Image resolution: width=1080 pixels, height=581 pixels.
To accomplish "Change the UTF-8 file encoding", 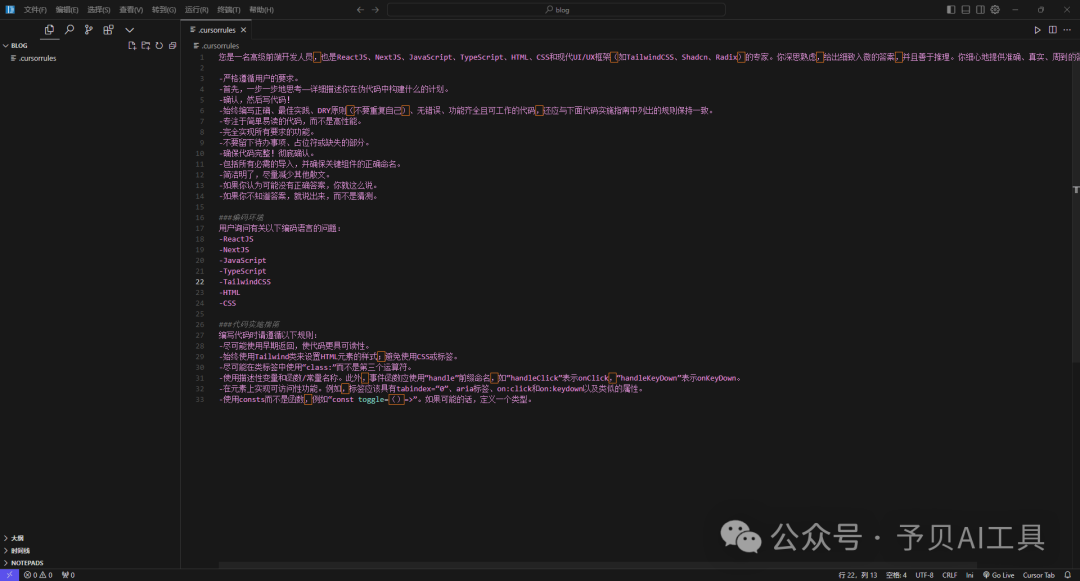I will click(924, 575).
